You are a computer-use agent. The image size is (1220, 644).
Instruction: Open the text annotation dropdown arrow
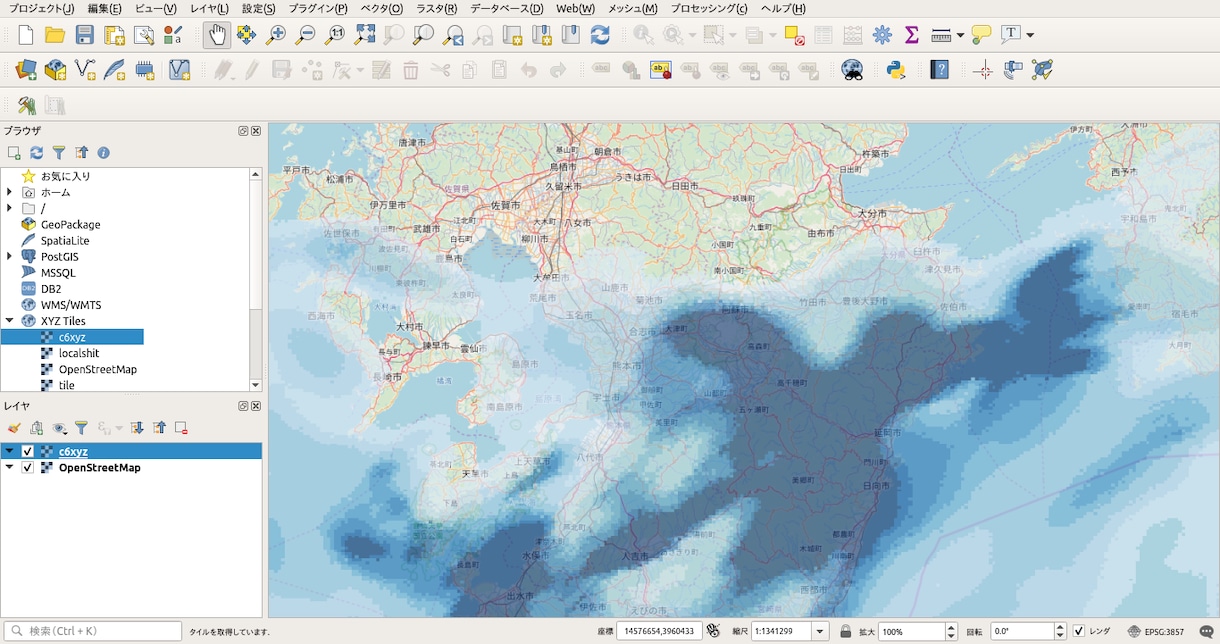(x=1030, y=35)
